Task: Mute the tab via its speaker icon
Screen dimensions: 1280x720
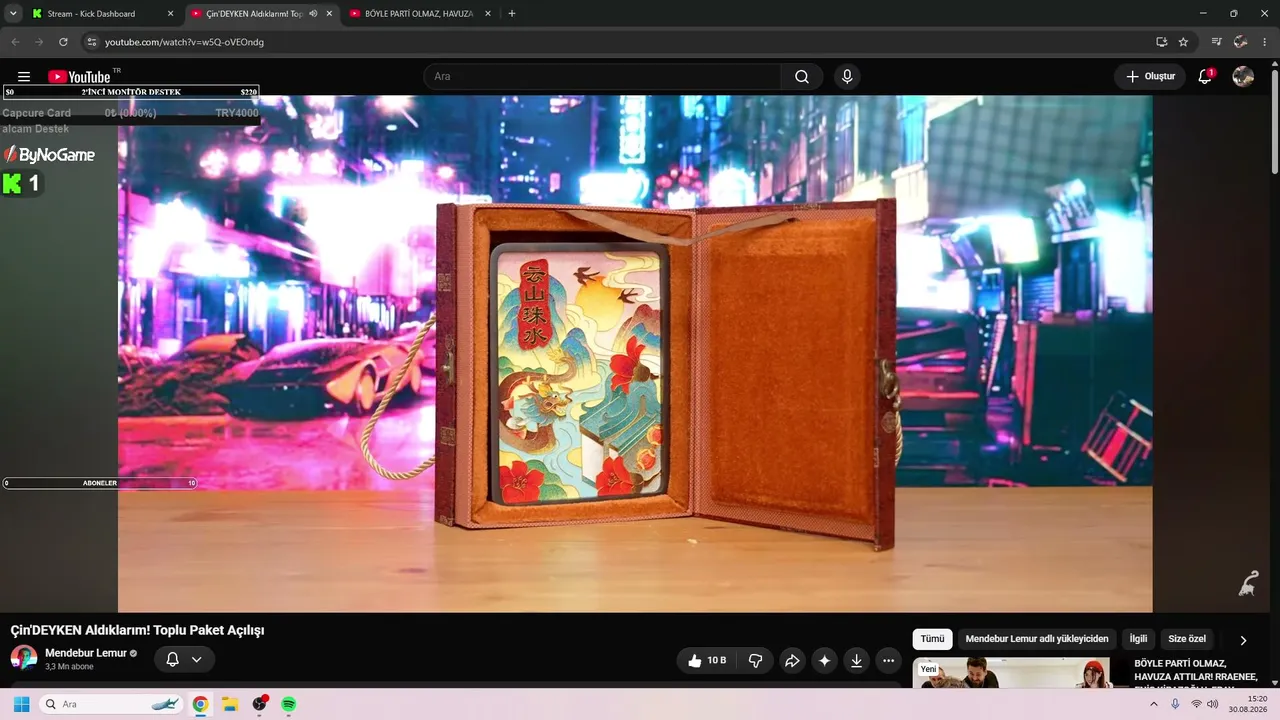Action: 313,14
